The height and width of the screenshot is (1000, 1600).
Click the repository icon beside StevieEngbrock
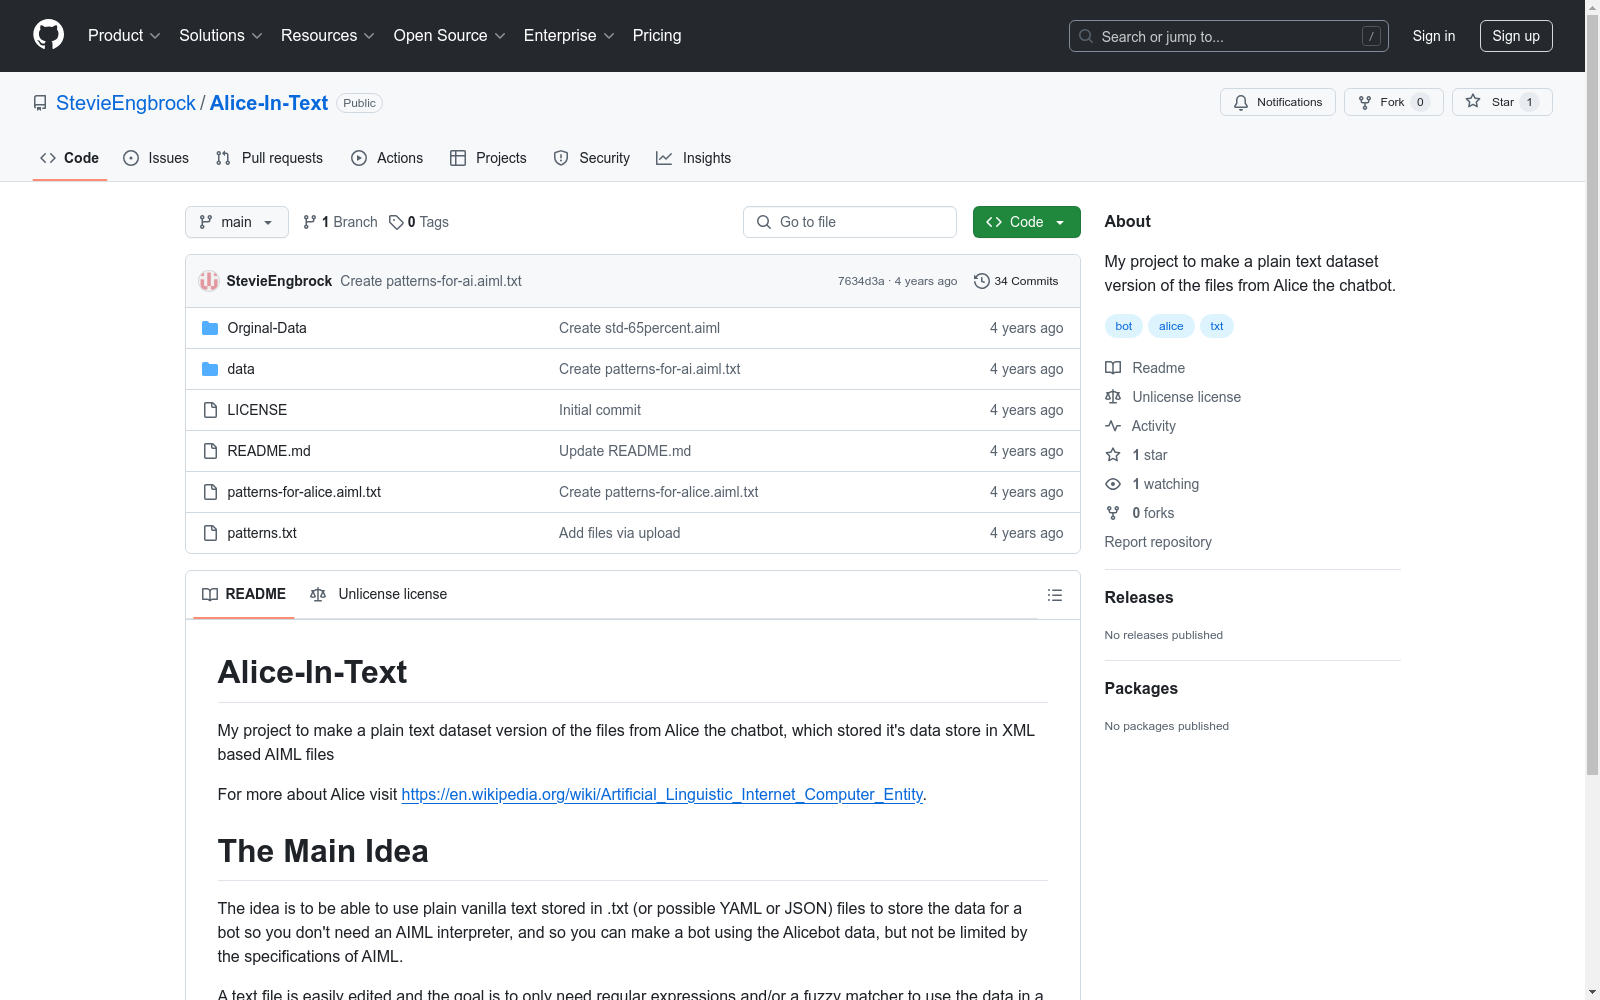(x=40, y=103)
